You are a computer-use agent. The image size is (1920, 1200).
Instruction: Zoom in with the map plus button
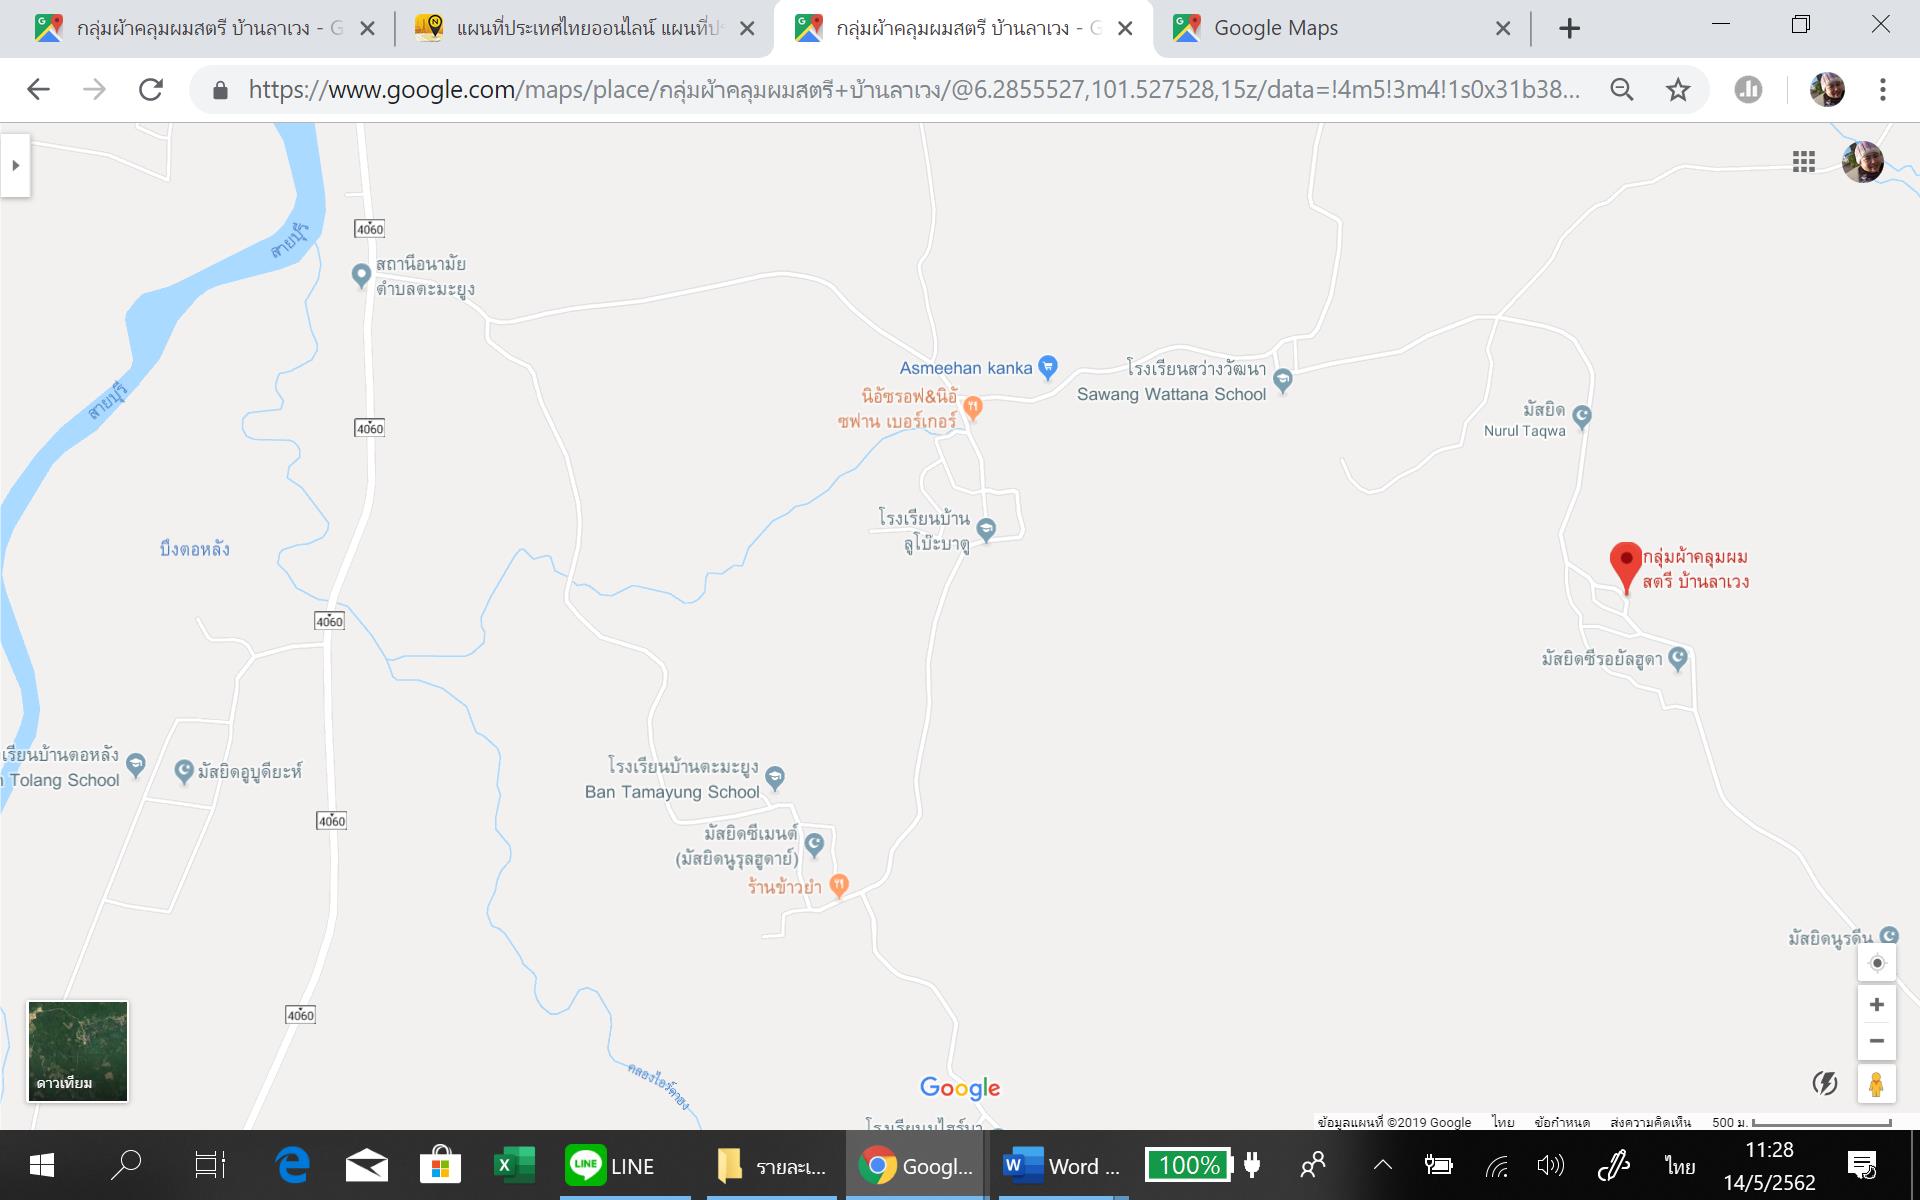(1877, 1004)
